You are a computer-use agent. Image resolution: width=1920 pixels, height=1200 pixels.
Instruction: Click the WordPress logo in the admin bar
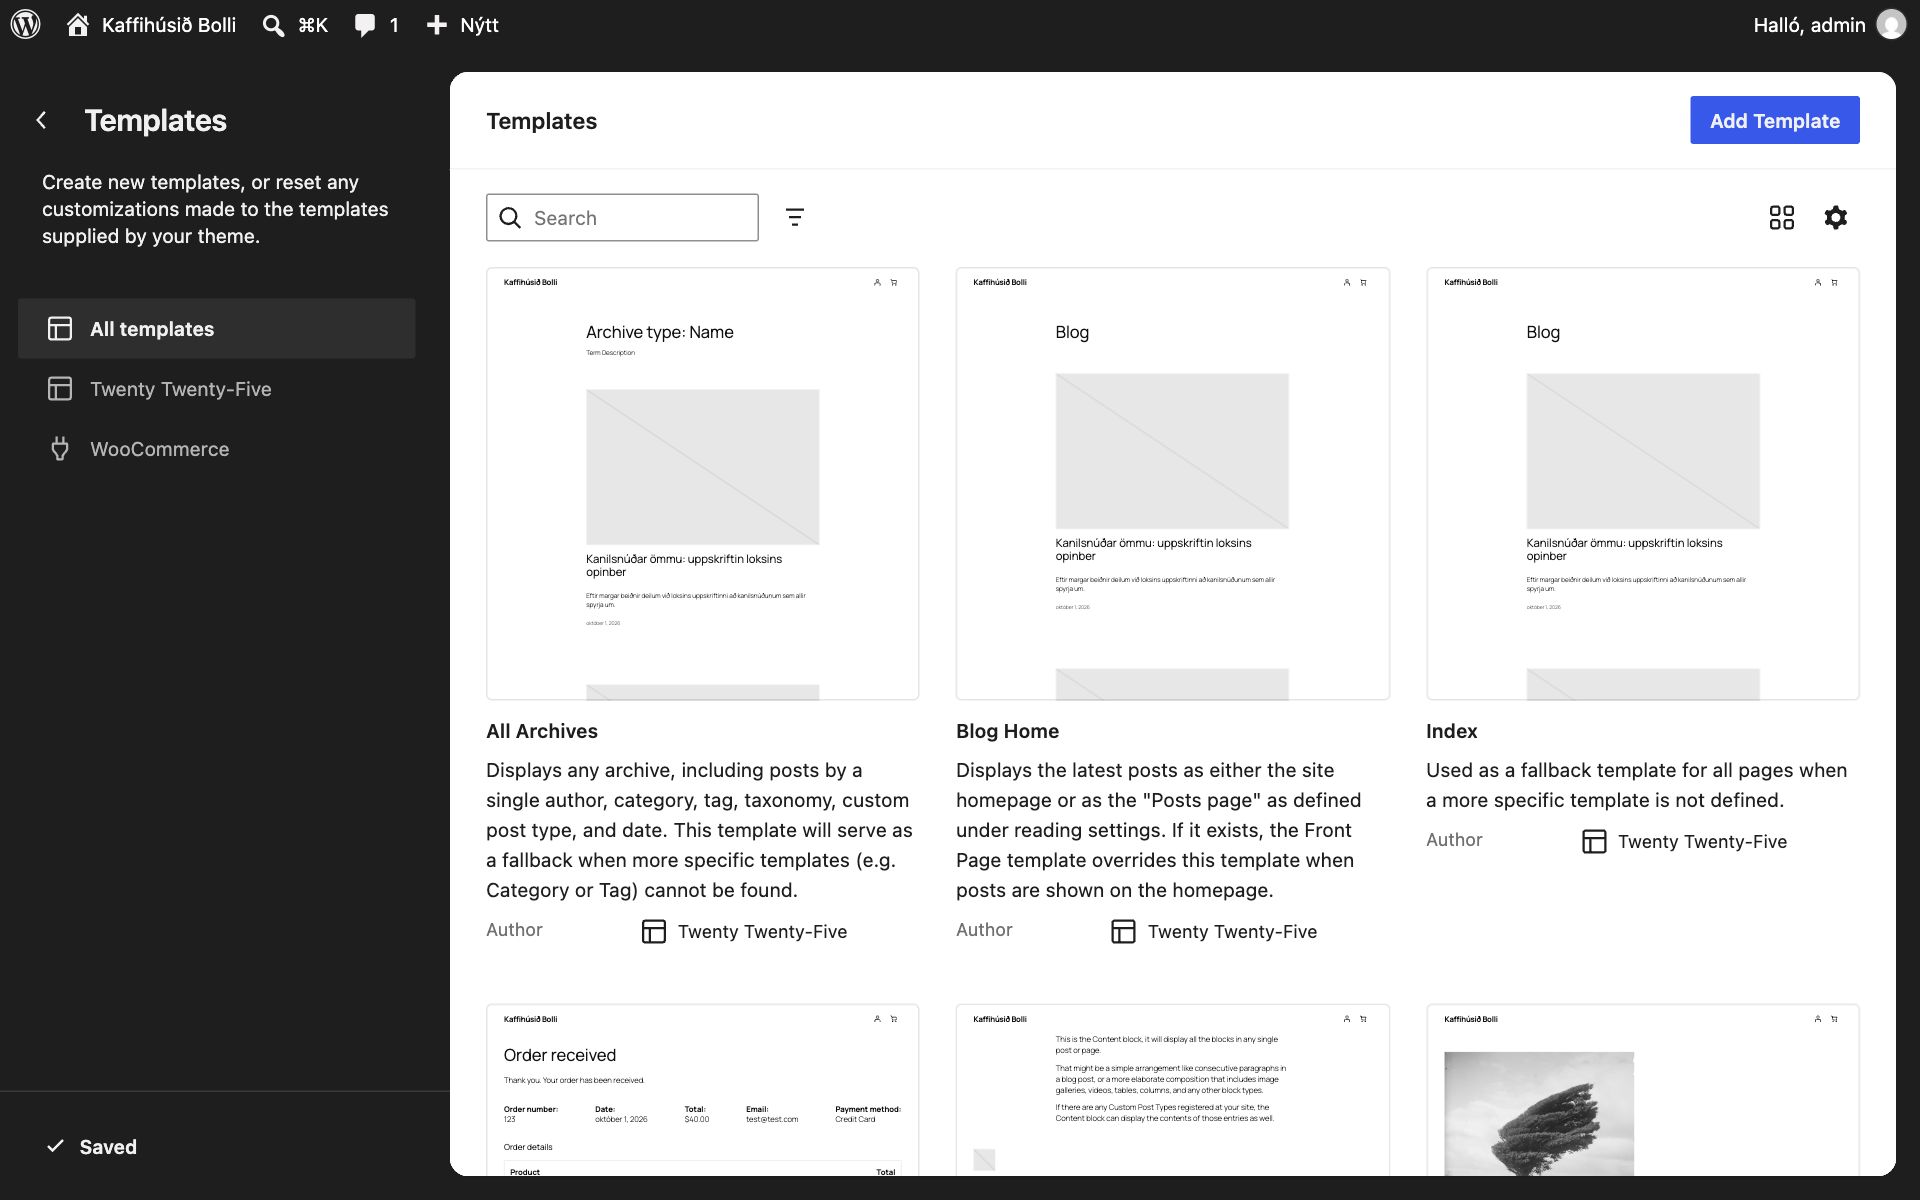click(x=26, y=24)
